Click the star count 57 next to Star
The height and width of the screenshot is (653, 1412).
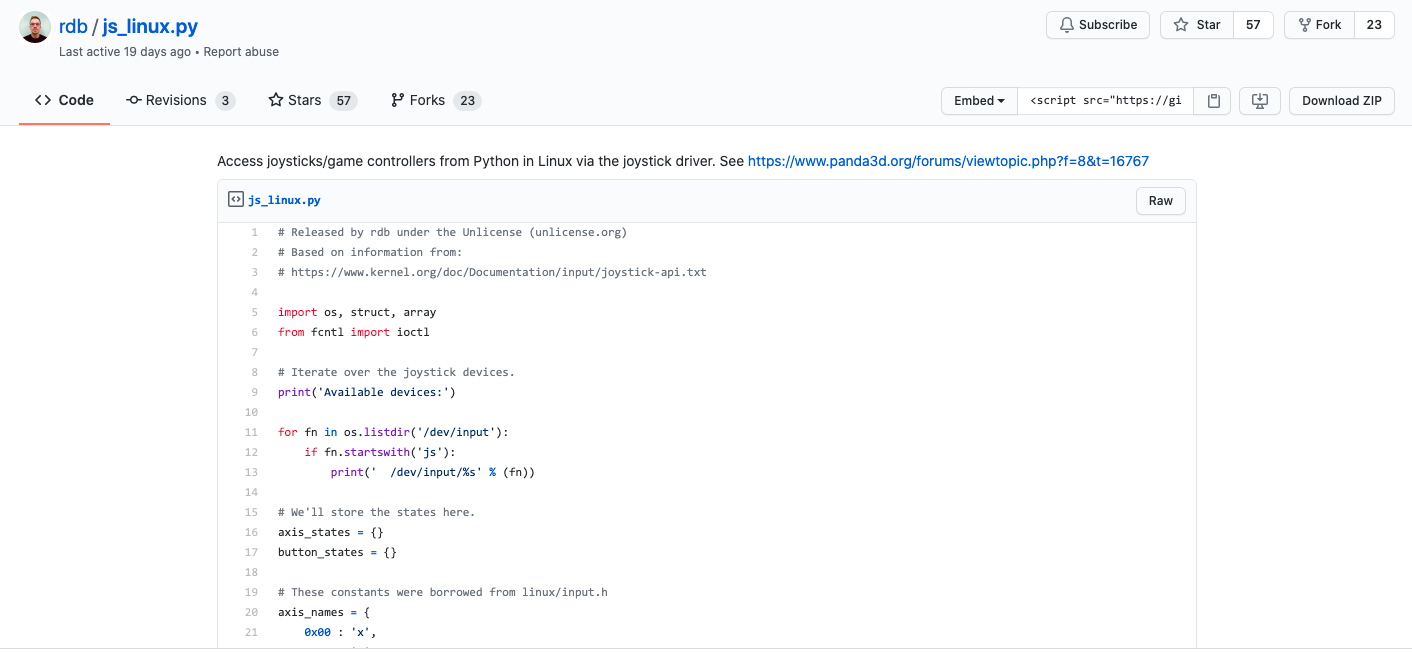click(x=1253, y=25)
